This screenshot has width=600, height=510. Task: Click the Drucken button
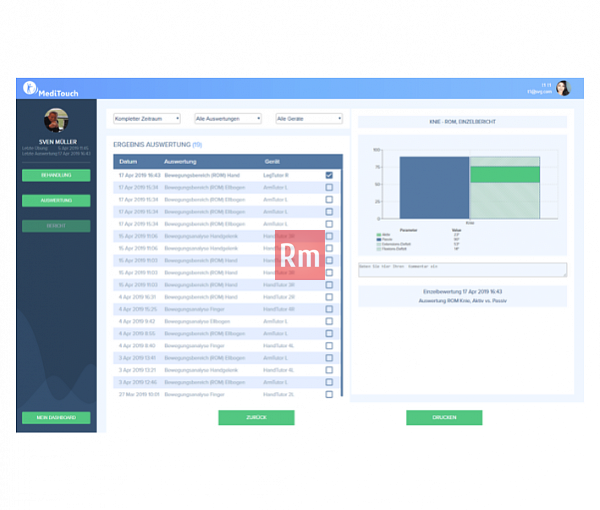coord(444,417)
